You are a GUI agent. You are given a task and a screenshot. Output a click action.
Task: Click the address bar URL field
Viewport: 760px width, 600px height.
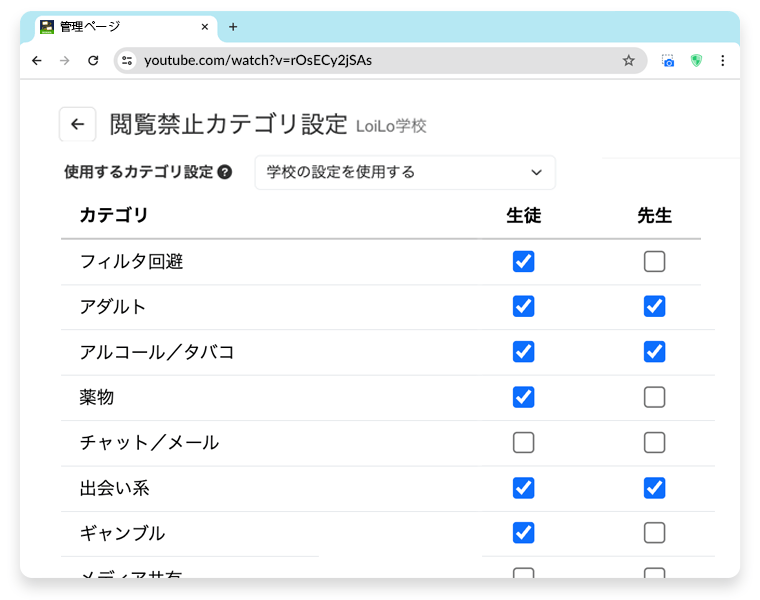point(378,61)
